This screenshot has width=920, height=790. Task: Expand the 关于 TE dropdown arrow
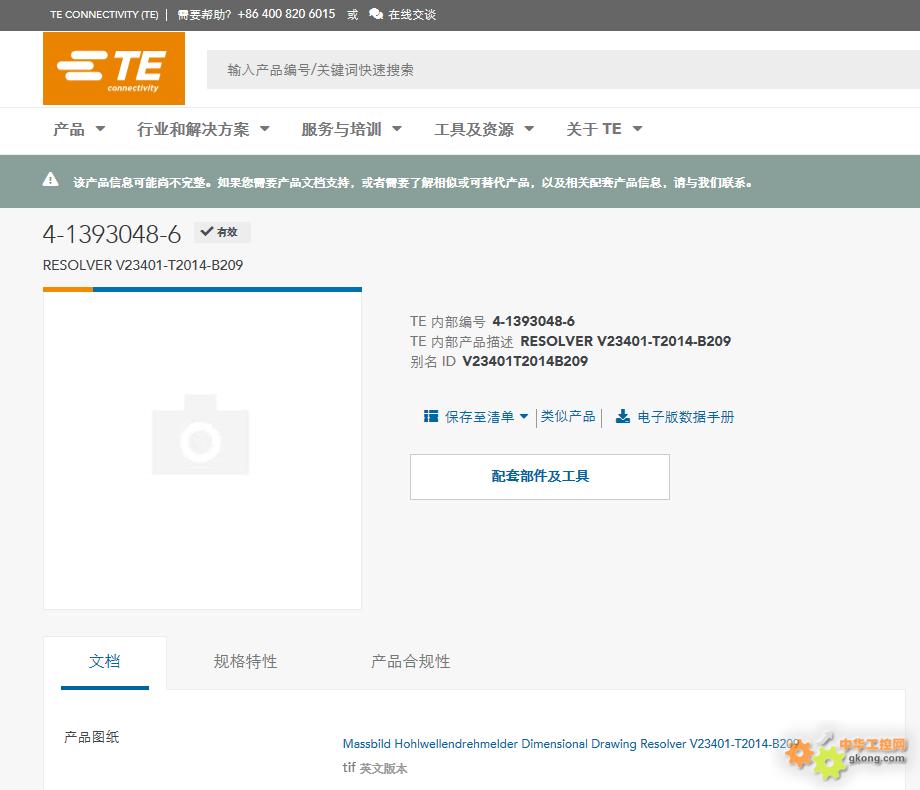[x=637, y=129]
